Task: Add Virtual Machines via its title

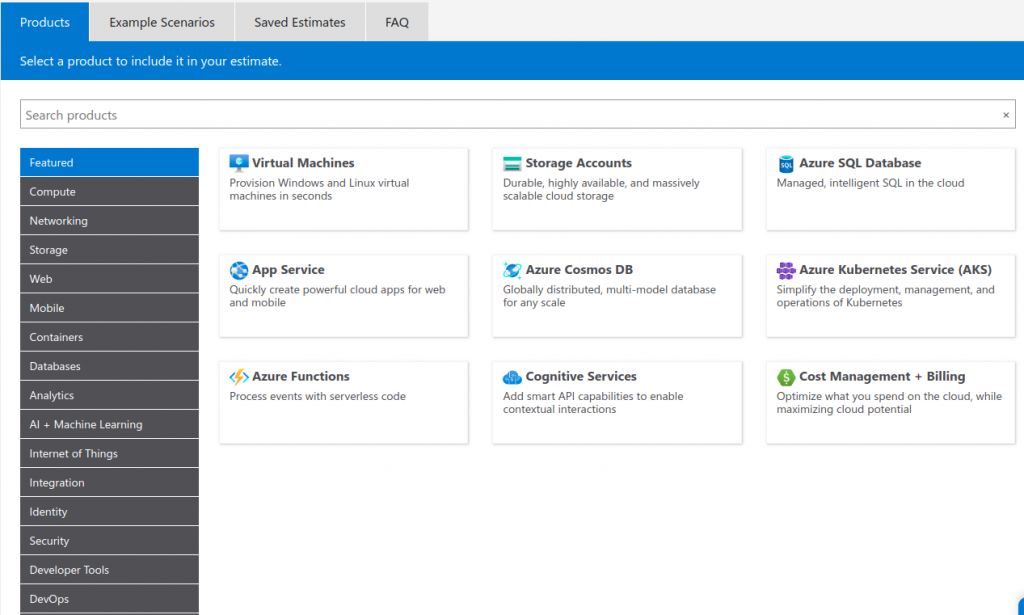Action: pyautogui.click(x=303, y=163)
